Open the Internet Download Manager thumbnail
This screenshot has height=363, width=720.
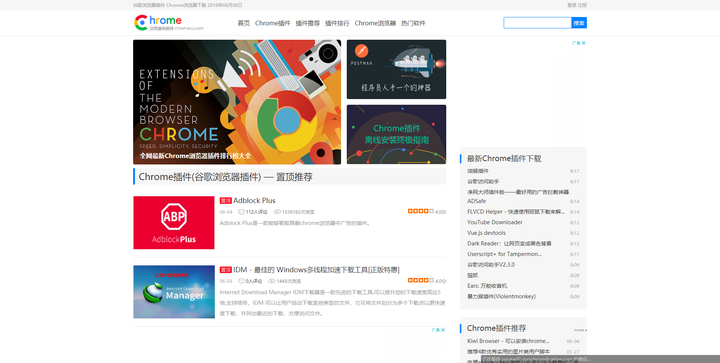point(174,292)
